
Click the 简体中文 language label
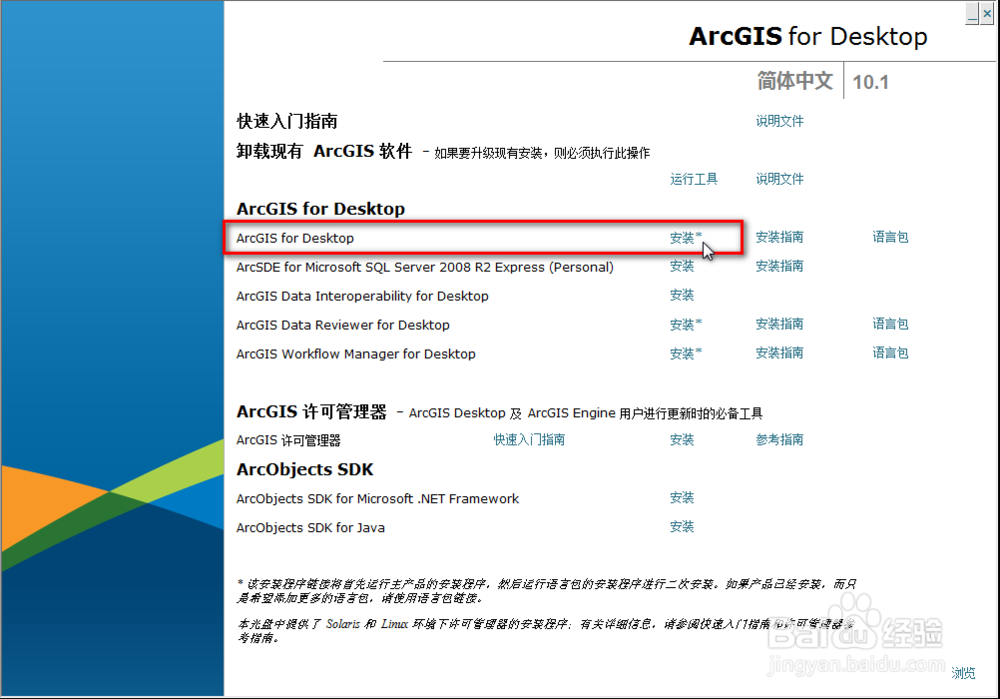[795, 81]
